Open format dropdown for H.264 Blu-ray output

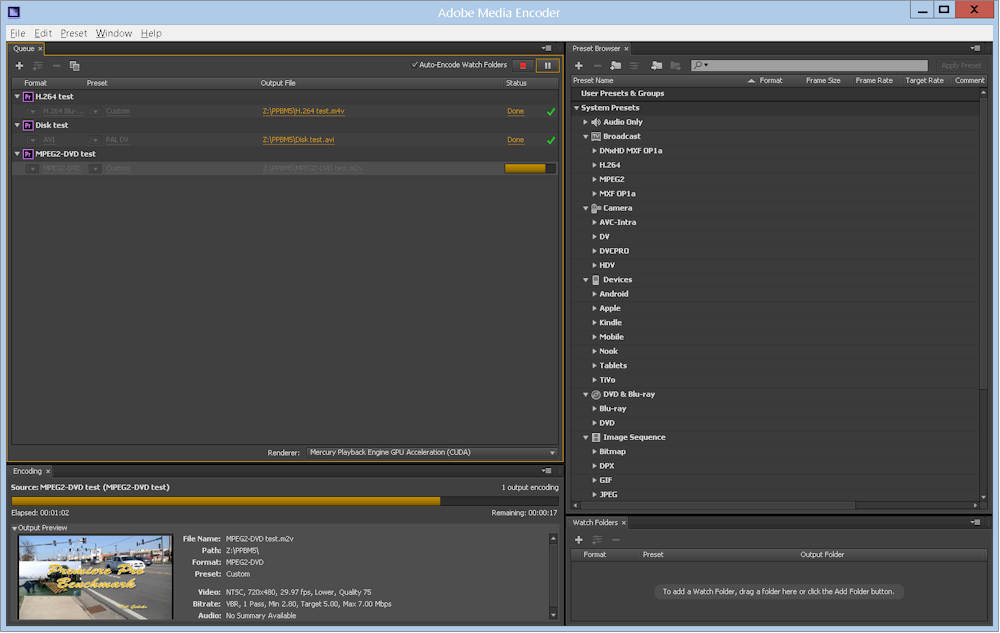[32, 112]
